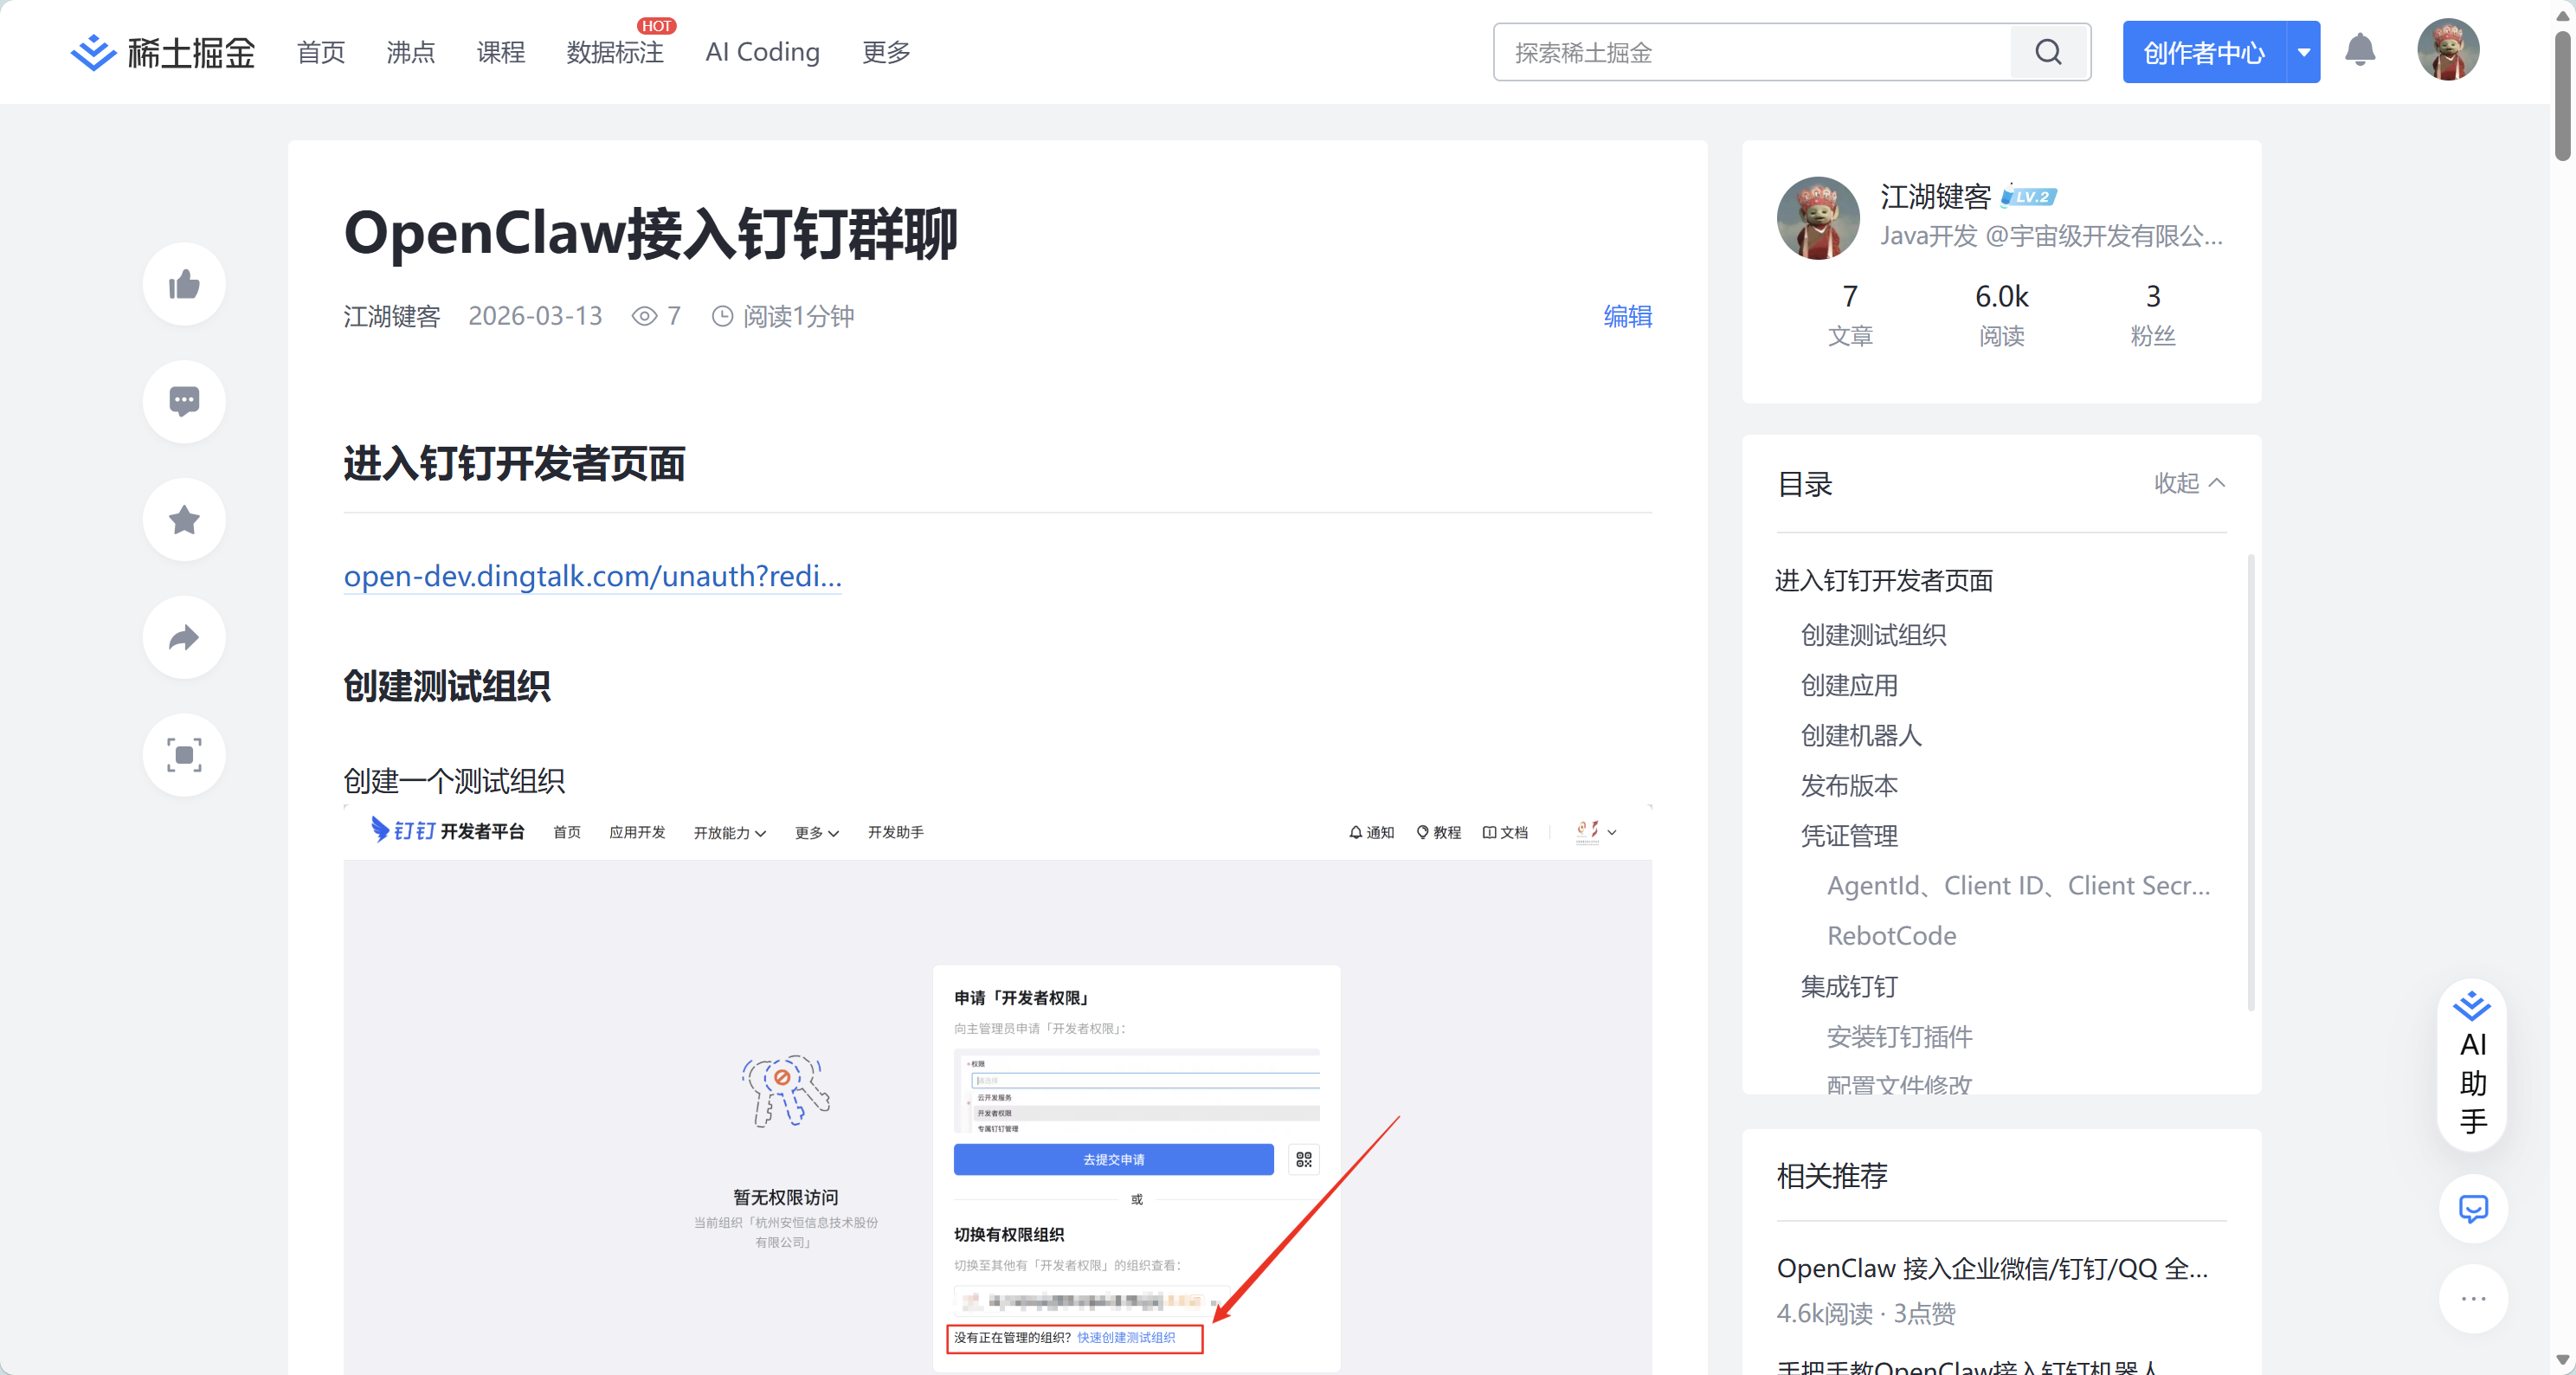Screen dimensions: 2576x1375
Task: Open the floating more-options ellipsis button
Action: [x=2473, y=1299]
